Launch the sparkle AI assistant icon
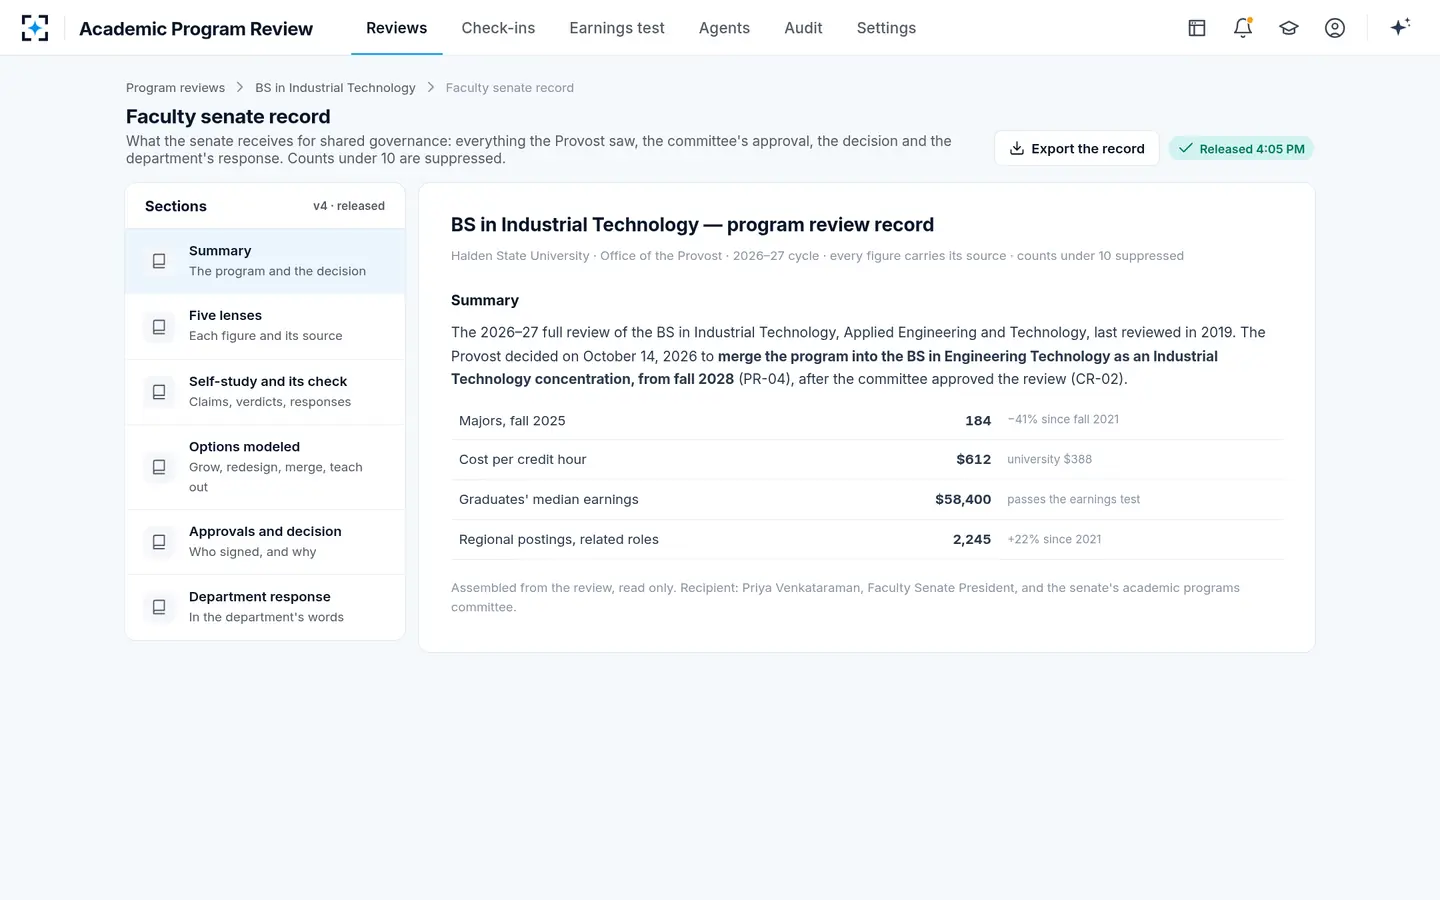The height and width of the screenshot is (900, 1440). click(1400, 27)
